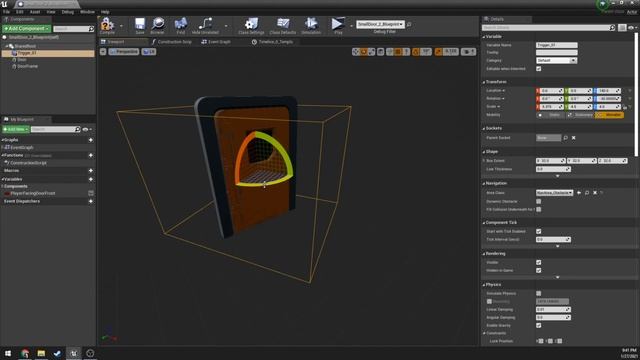Viewport: 640px width, 360px height.
Task: Collapse the Navigation section
Action: (x=484, y=184)
